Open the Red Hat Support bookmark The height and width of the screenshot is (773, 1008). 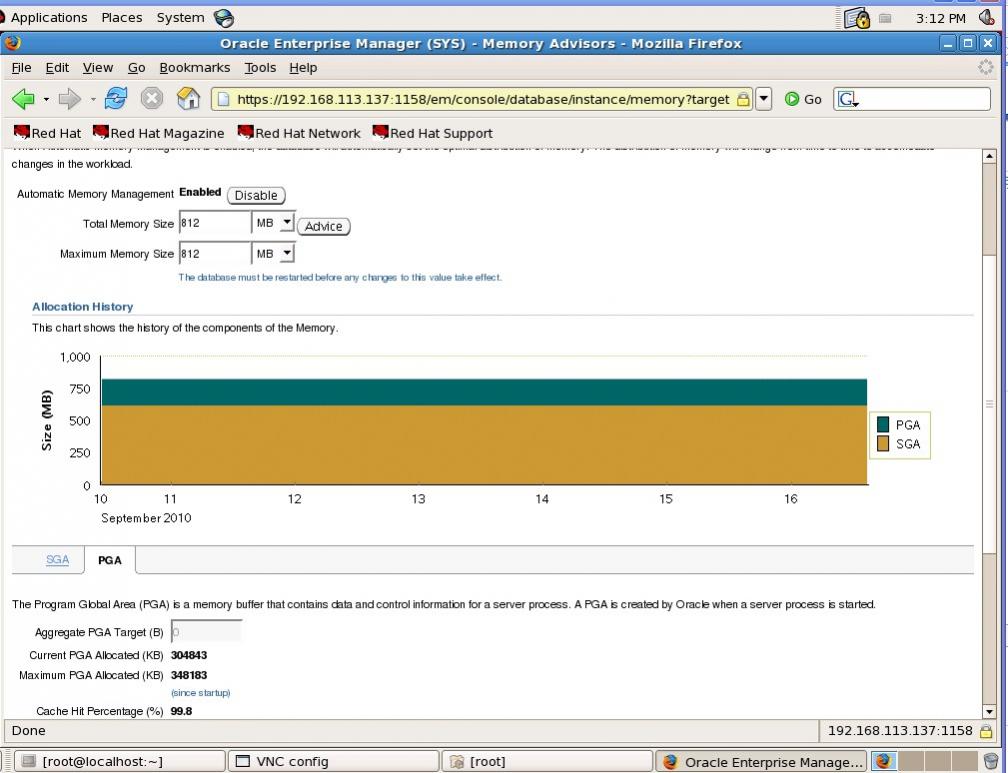point(433,133)
